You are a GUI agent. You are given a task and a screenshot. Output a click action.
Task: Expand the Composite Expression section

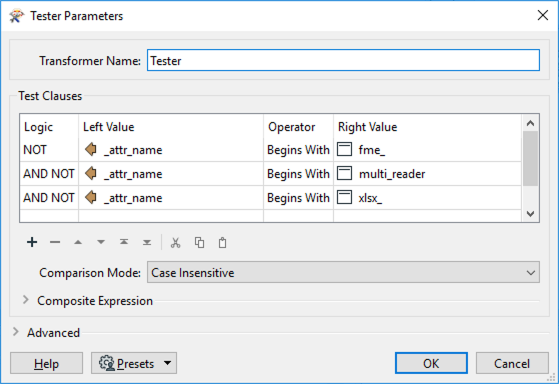pyautogui.click(x=26, y=300)
